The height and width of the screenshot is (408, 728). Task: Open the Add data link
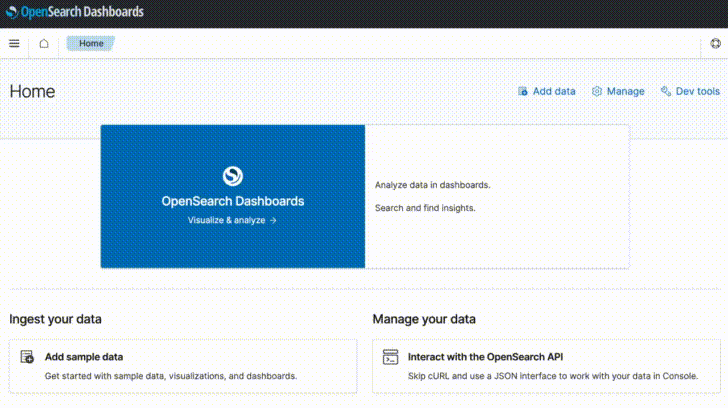(547, 91)
